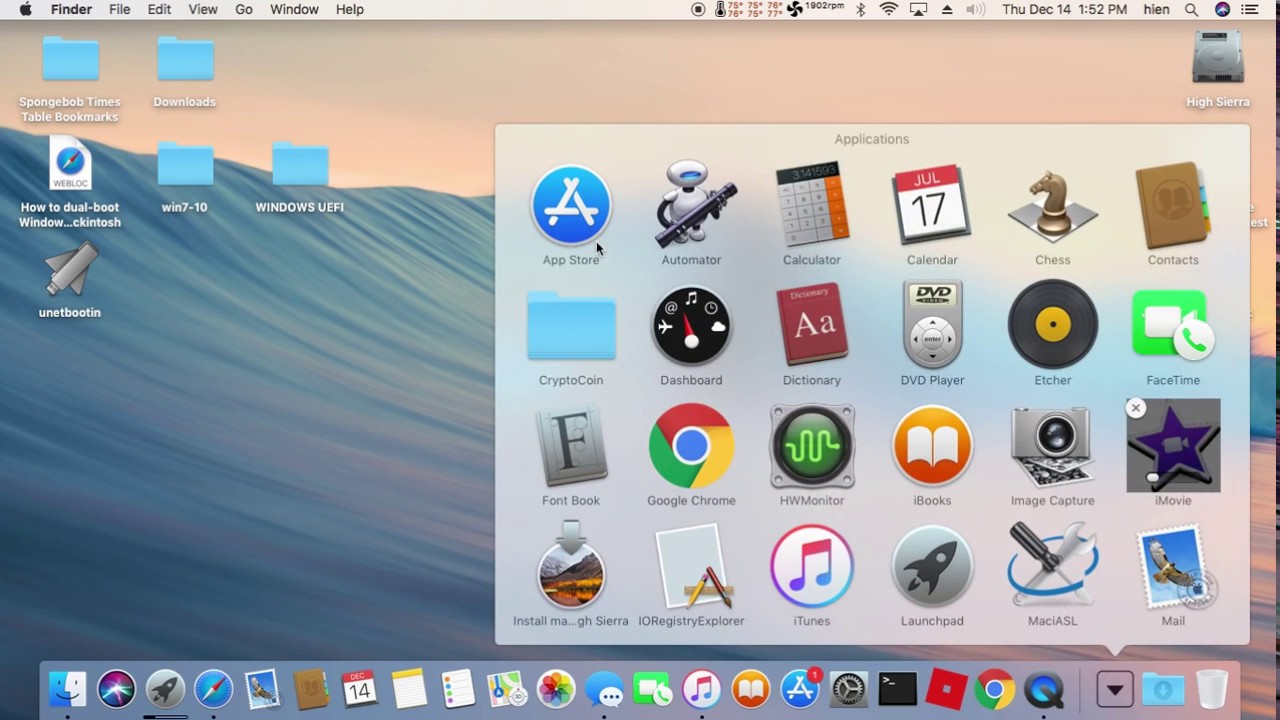Open the Finder menu
The width and height of the screenshot is (1280, 720).
[x=72, y=9]
